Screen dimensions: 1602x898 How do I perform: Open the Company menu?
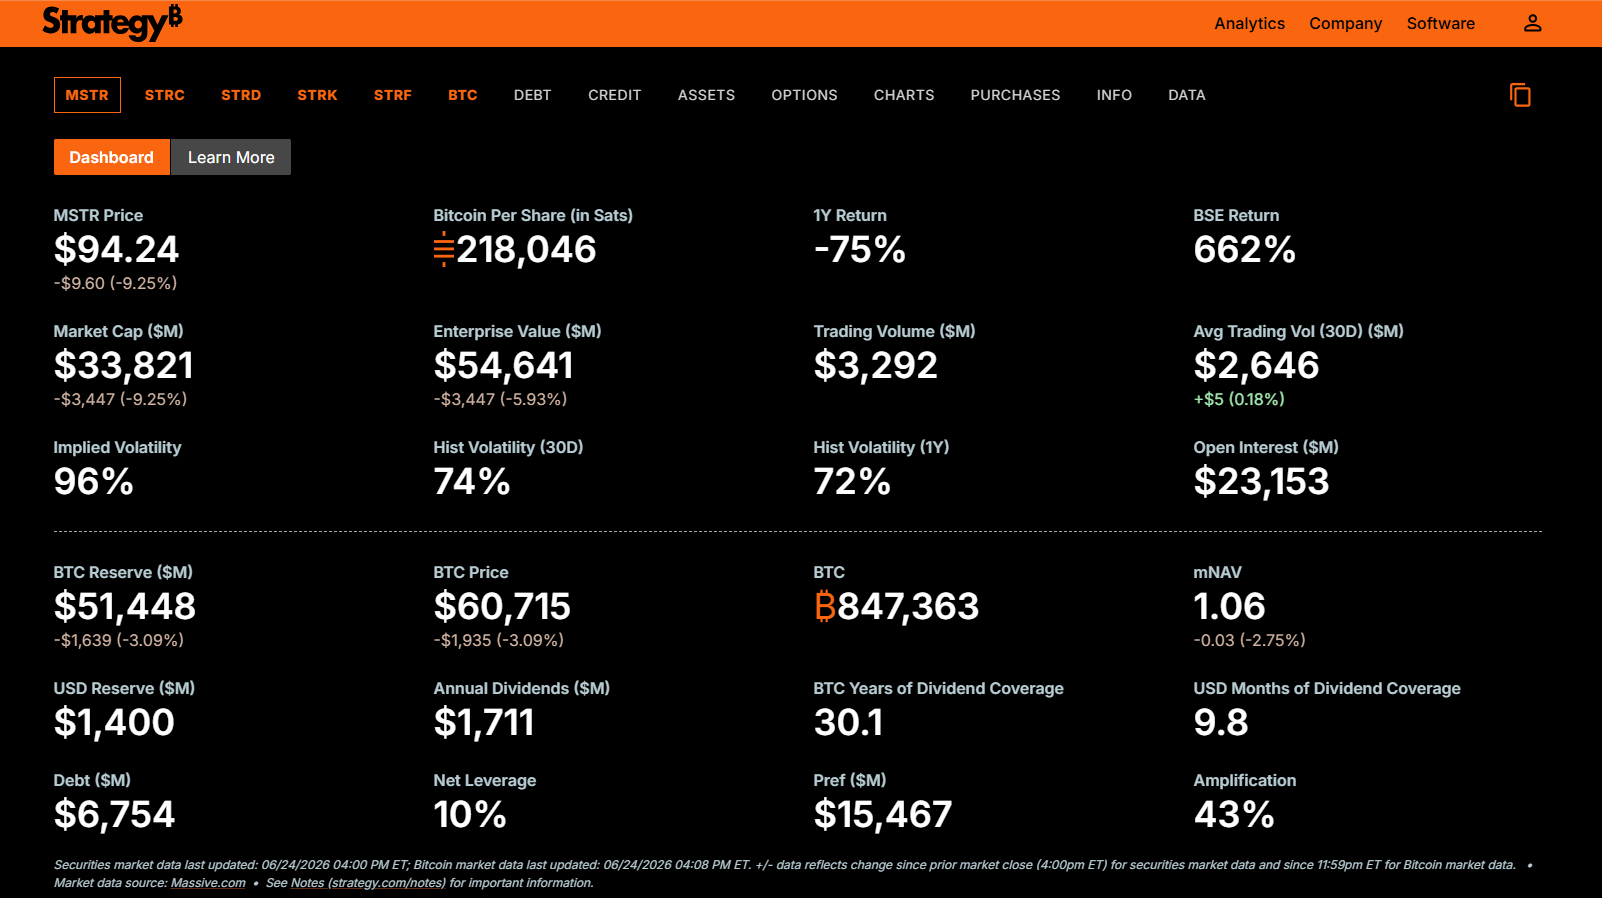[x=1345, y=23]
